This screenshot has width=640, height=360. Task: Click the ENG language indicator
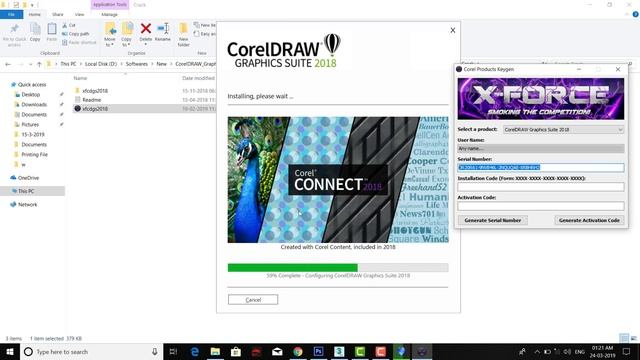[x=580, y=352]
